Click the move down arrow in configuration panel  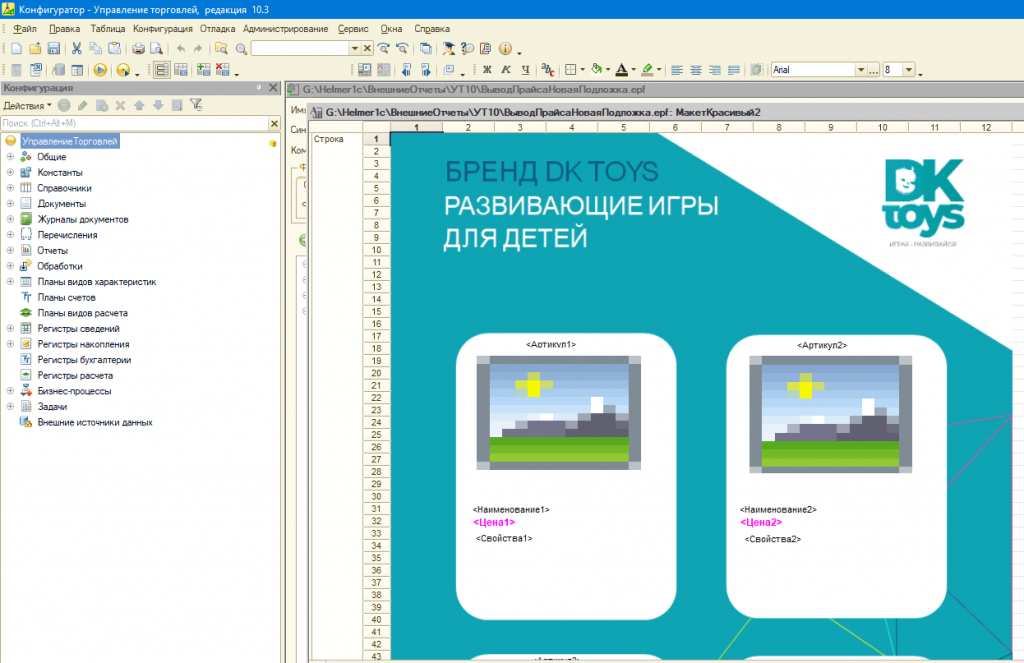pos(158,105)
